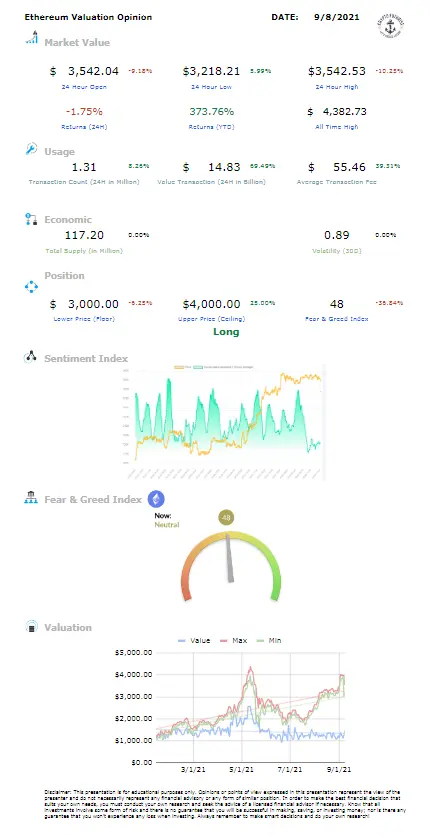Screen dimensions: 430x840
Task: Click the Usage heading
Action: click(59, 152)
